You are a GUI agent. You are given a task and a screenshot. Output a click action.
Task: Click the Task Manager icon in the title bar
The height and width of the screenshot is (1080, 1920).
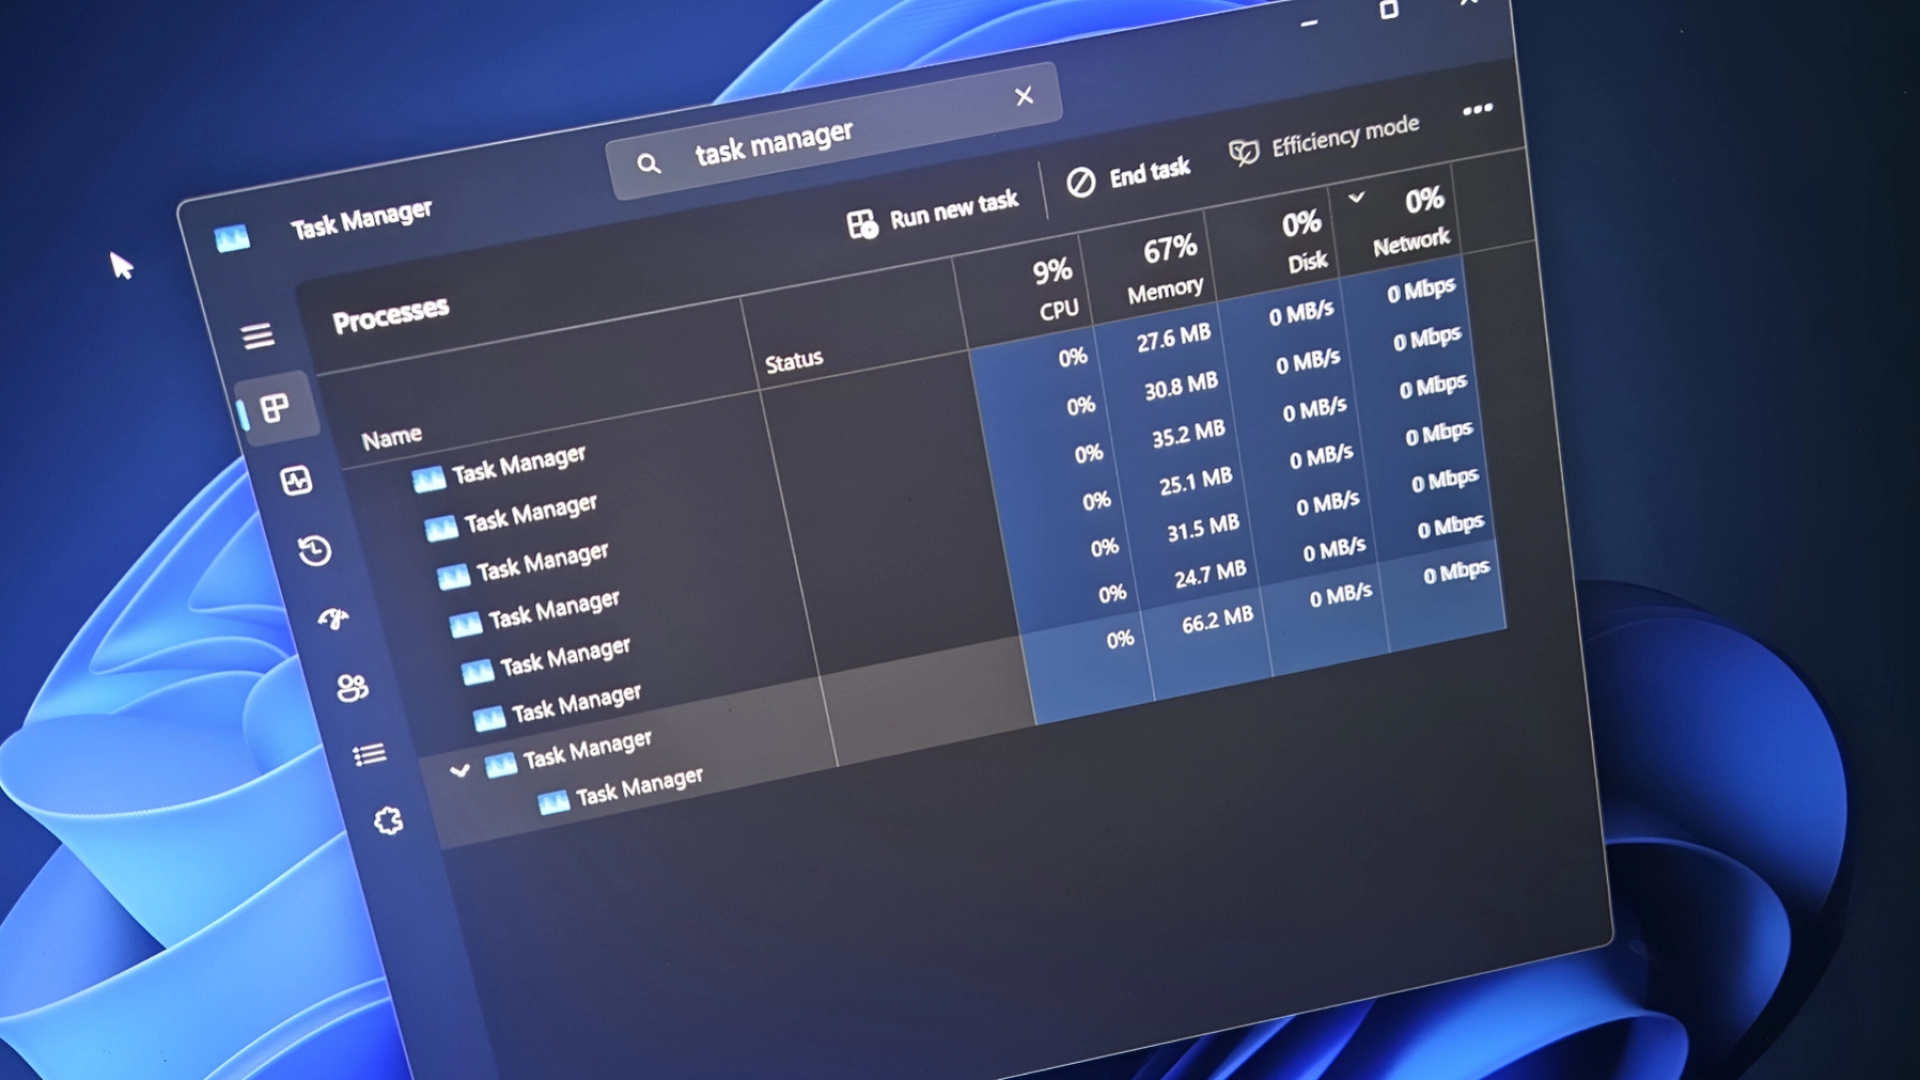(x=232, y=237)
